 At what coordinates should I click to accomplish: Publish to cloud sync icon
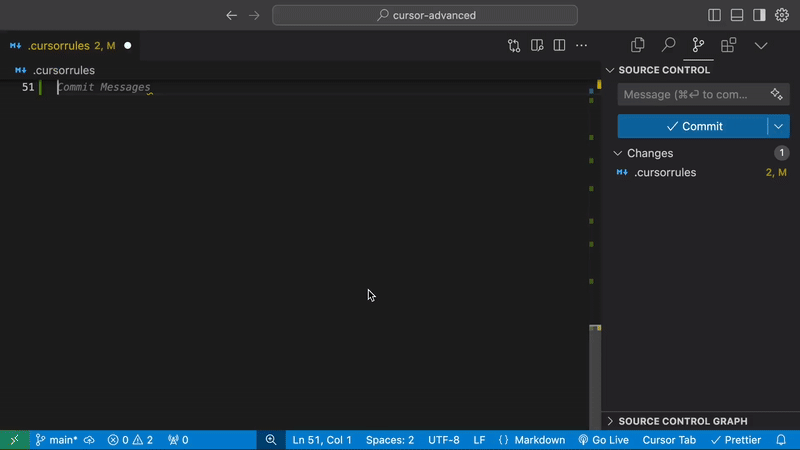pos(89,440)
